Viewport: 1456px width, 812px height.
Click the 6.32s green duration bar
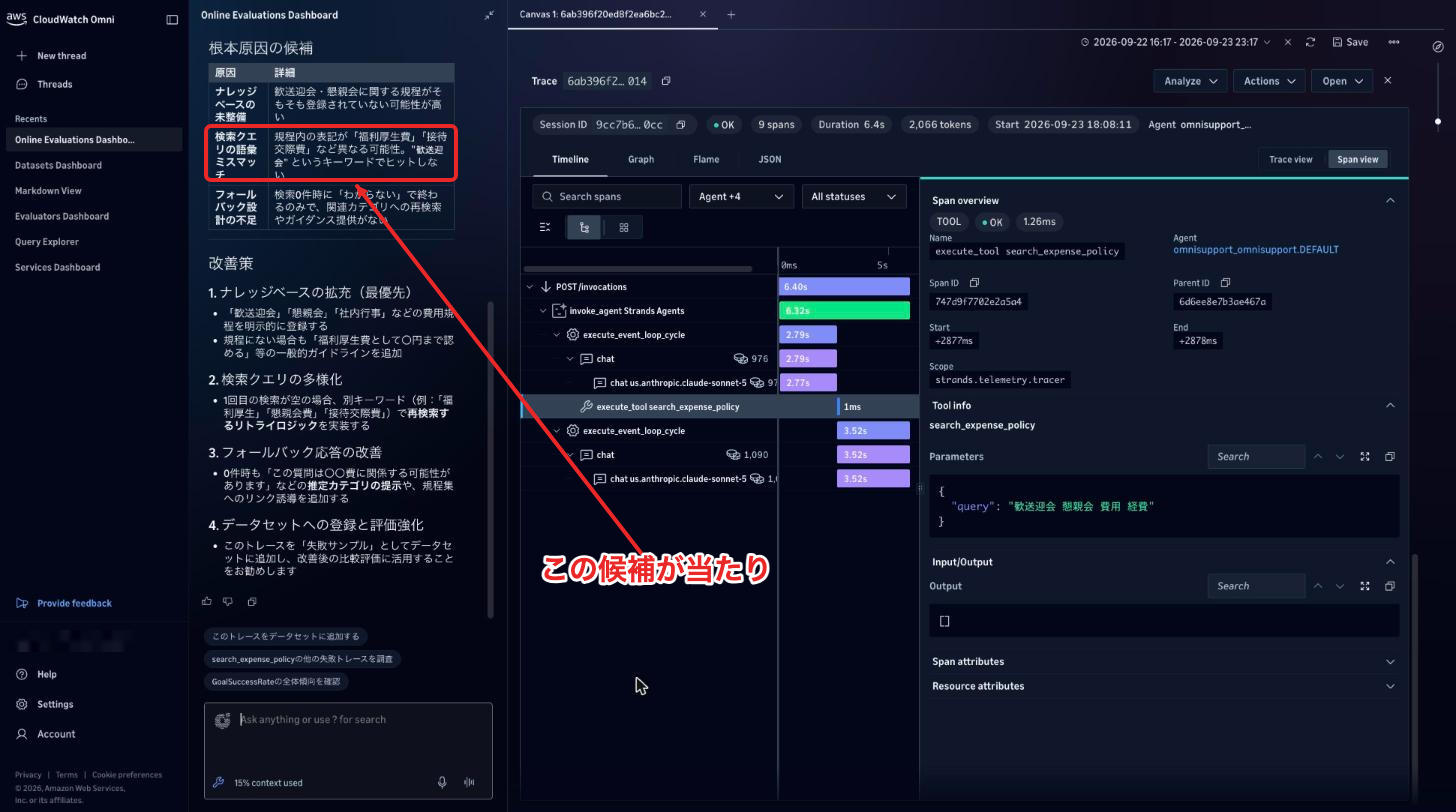pos(844,311)
